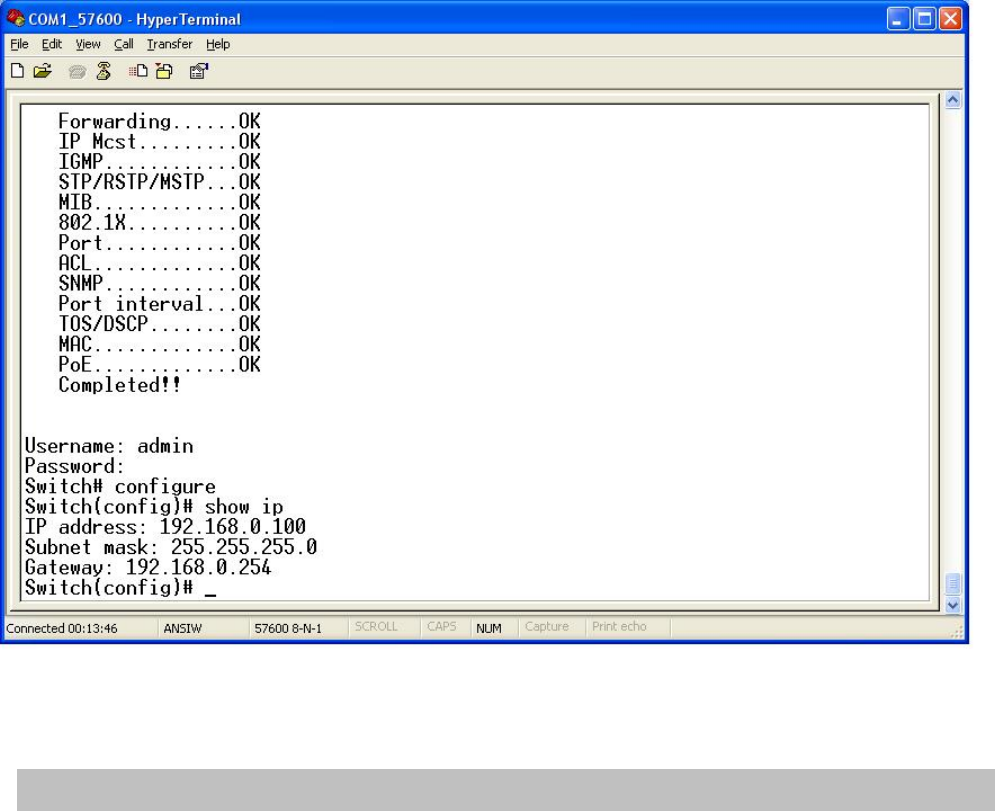Viewport: 995px width, 811px height.
Task: Click the scrollbar up arrow
Action: tap(952, 100)
